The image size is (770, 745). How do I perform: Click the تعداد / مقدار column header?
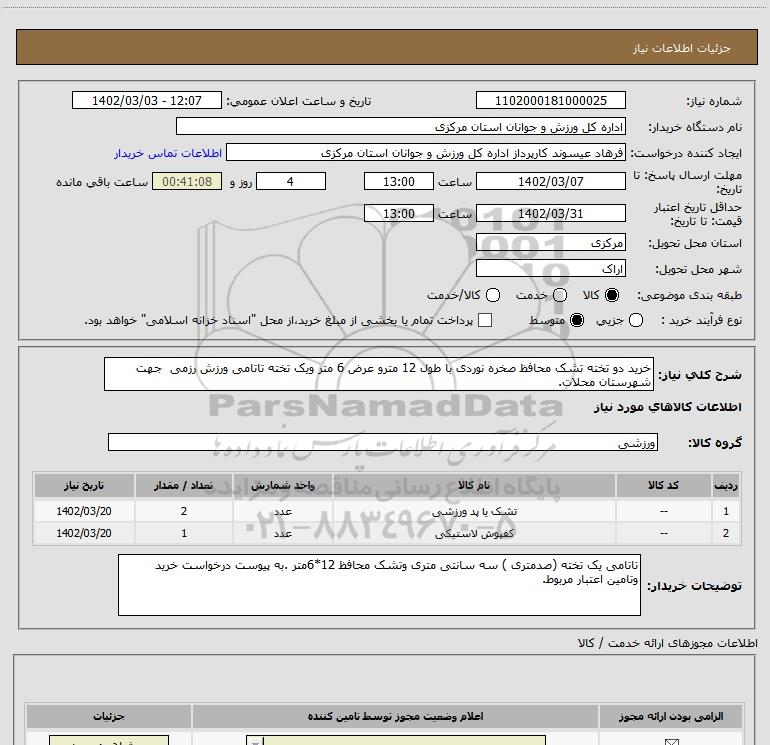coord(184,486)
